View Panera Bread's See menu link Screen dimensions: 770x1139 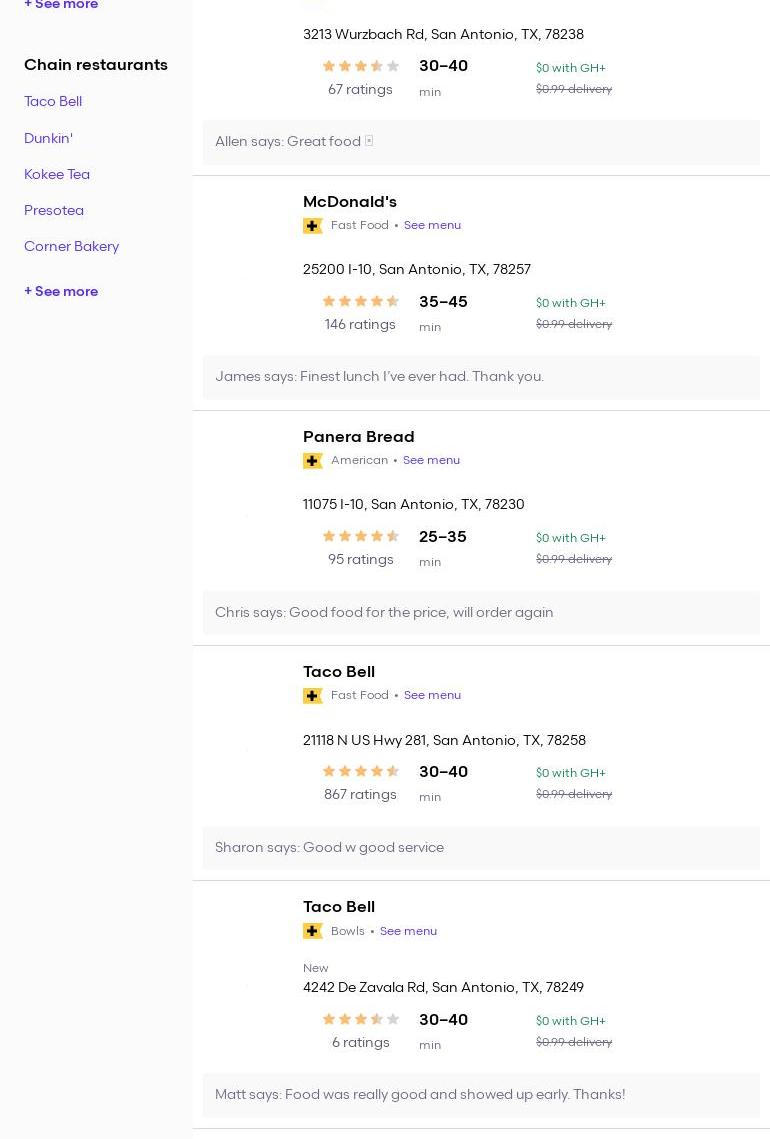(x=431, y=460)
